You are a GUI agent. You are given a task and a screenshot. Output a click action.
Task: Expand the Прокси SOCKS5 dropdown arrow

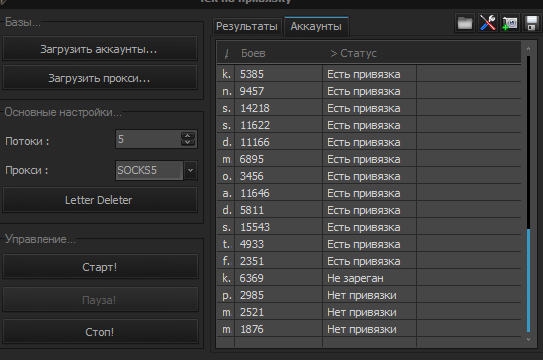pos(190,170)
